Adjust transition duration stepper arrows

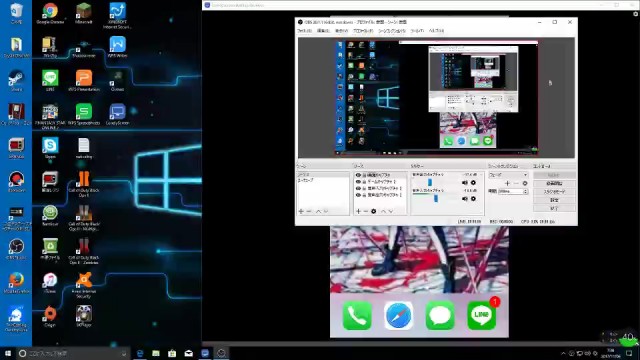click(x=525, y=191)
